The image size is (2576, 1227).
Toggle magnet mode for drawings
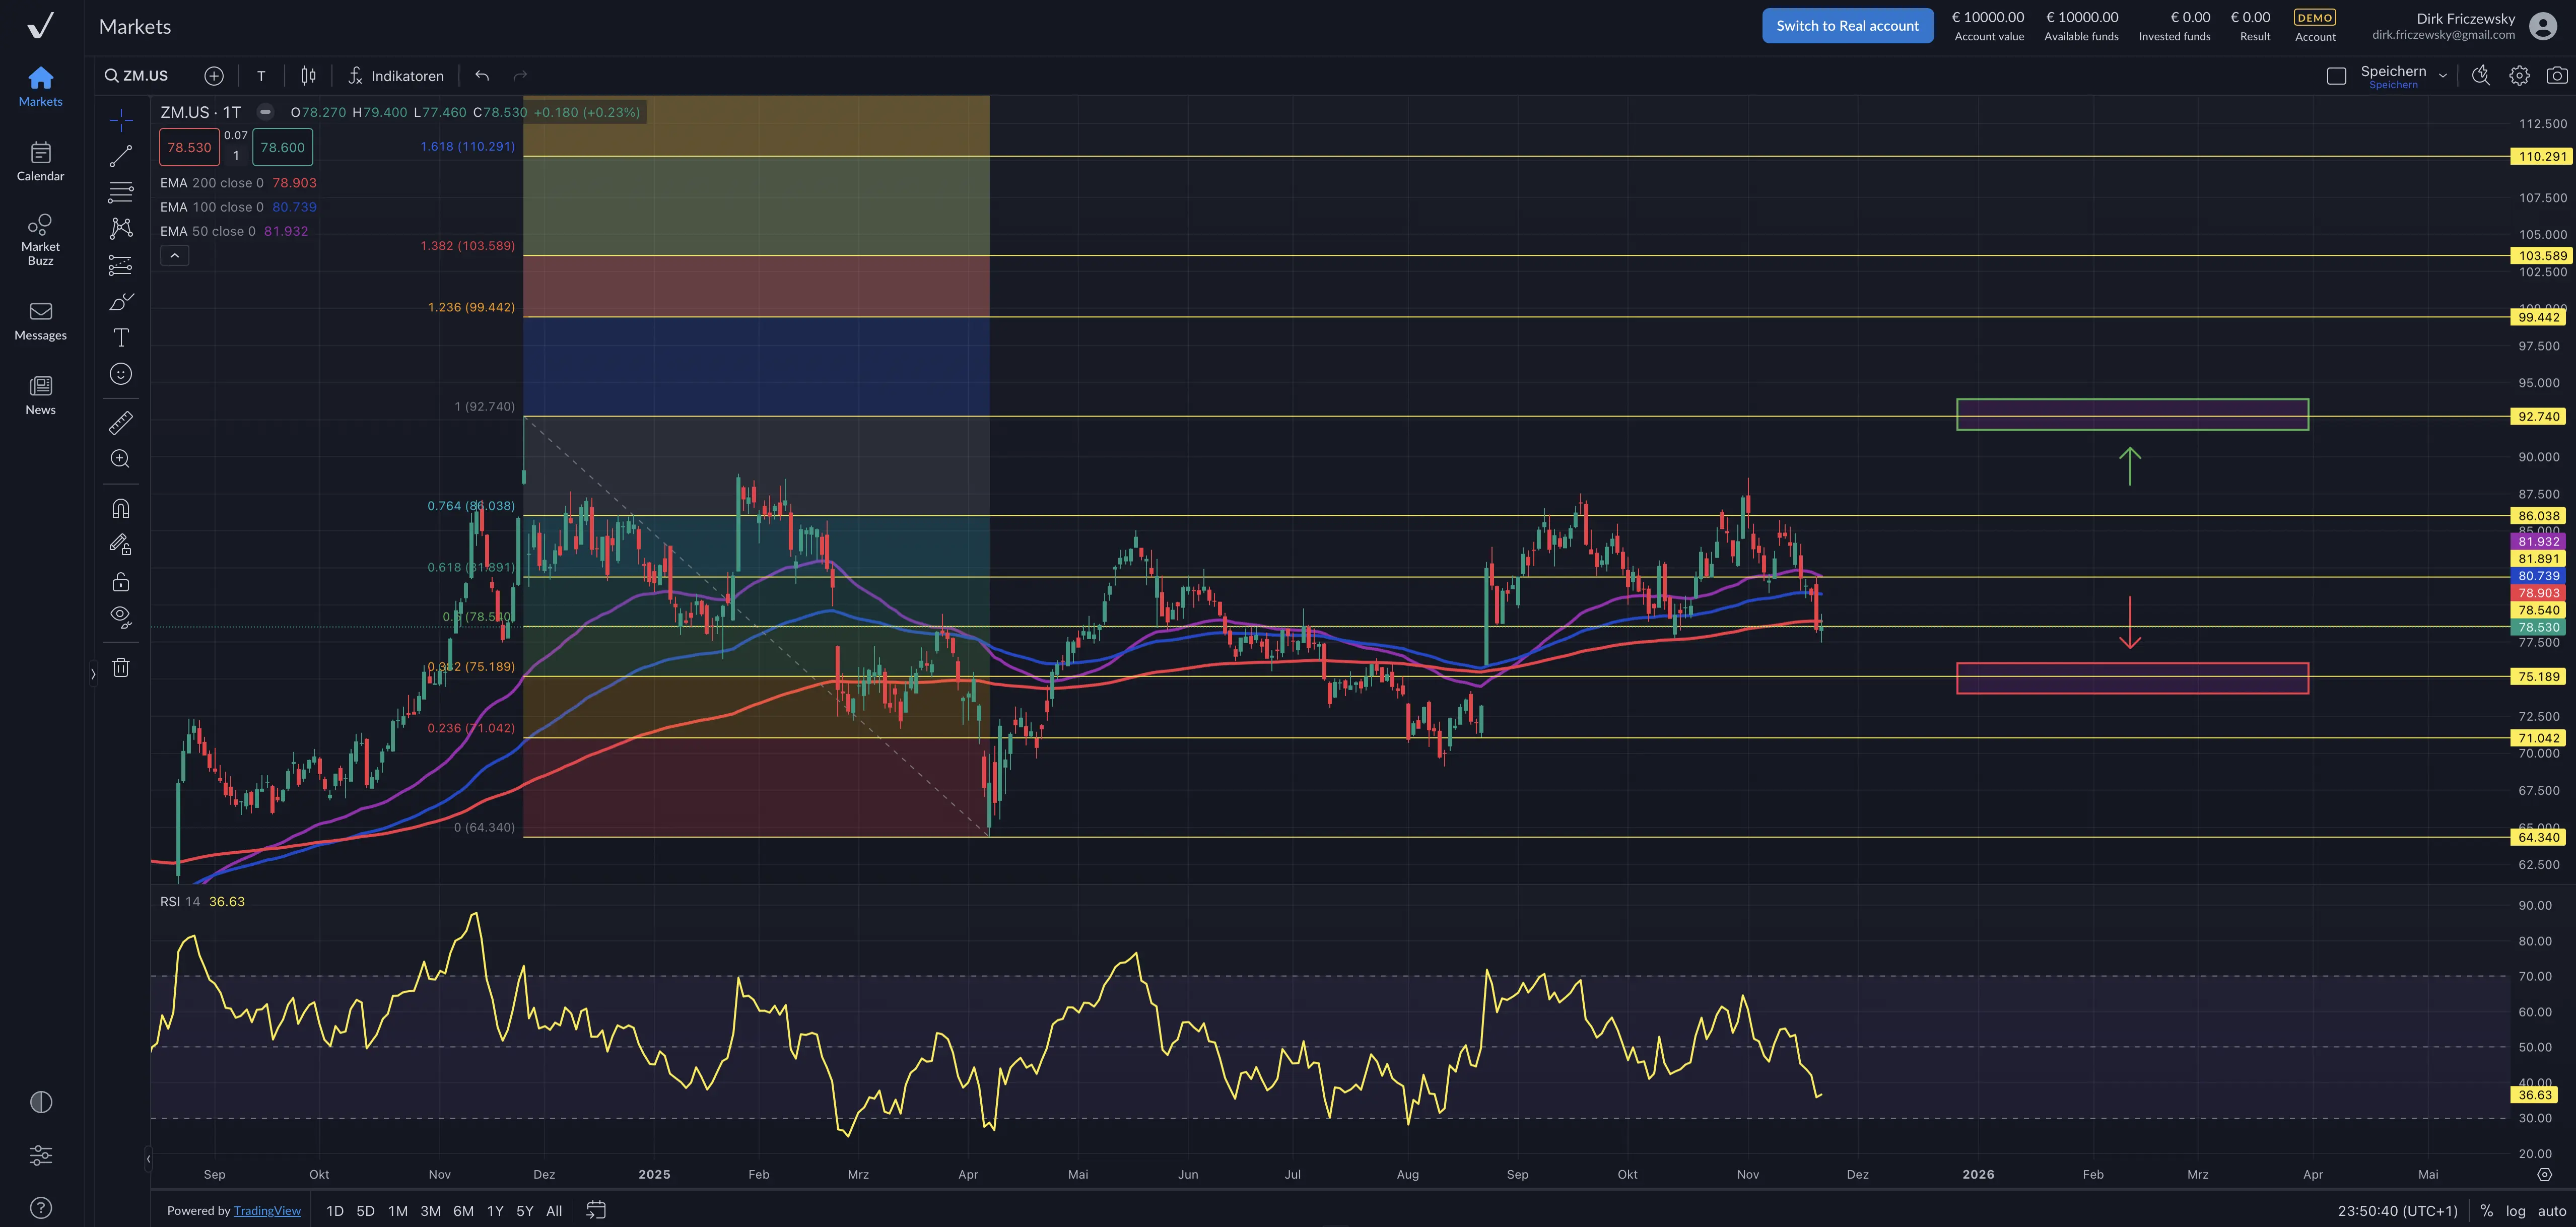pyautogui.click(x=121, y=508)
